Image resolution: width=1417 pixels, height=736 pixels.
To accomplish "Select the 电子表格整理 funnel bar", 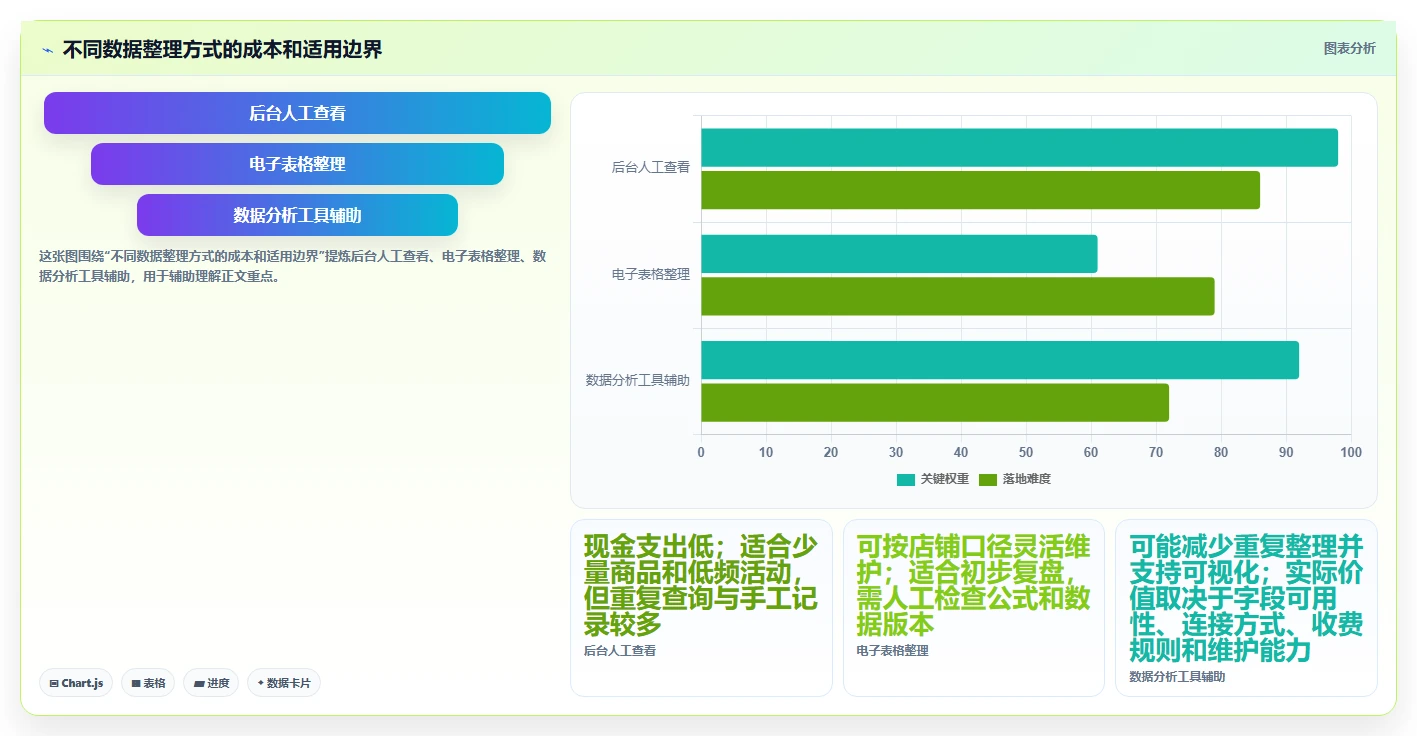I will pyautogui.click(x=297, y=164).
